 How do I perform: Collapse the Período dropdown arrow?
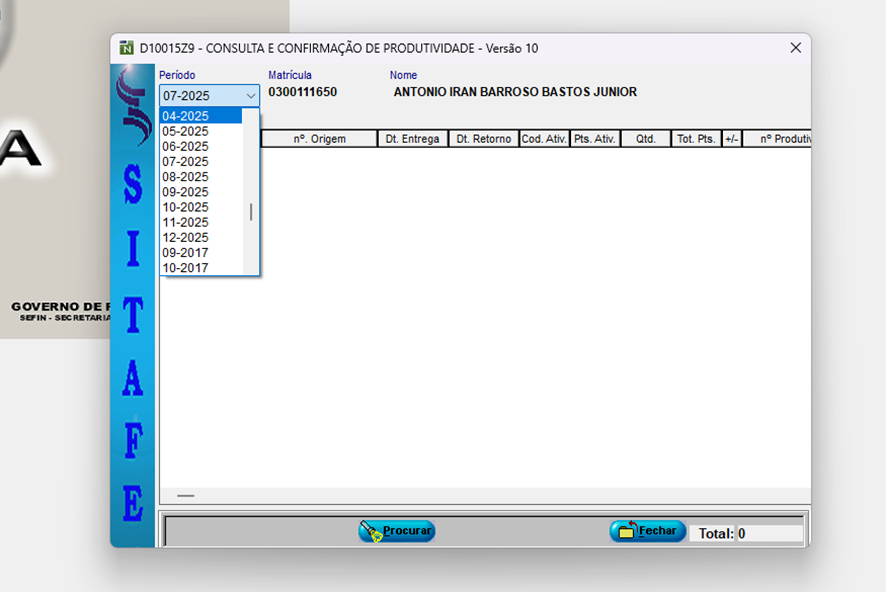250,97
